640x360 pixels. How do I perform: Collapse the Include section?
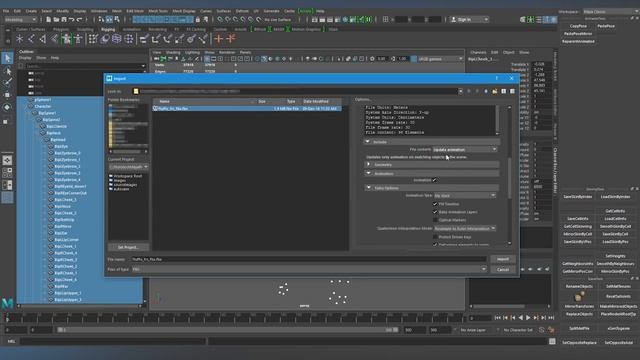pyautogui.click(x=368, y=142)
